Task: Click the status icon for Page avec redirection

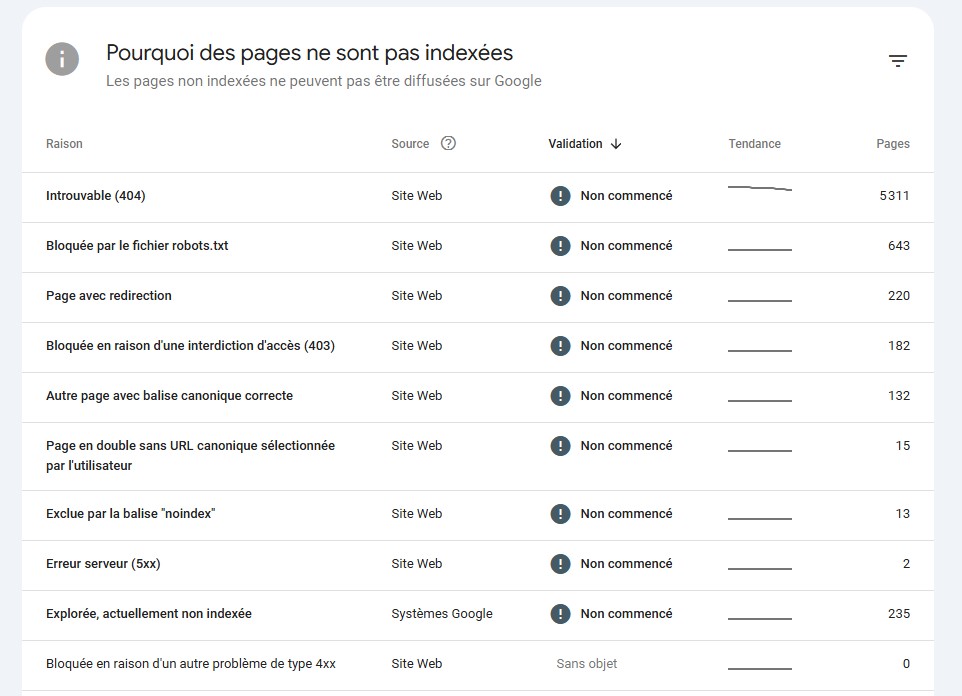Action: point(560,296)
